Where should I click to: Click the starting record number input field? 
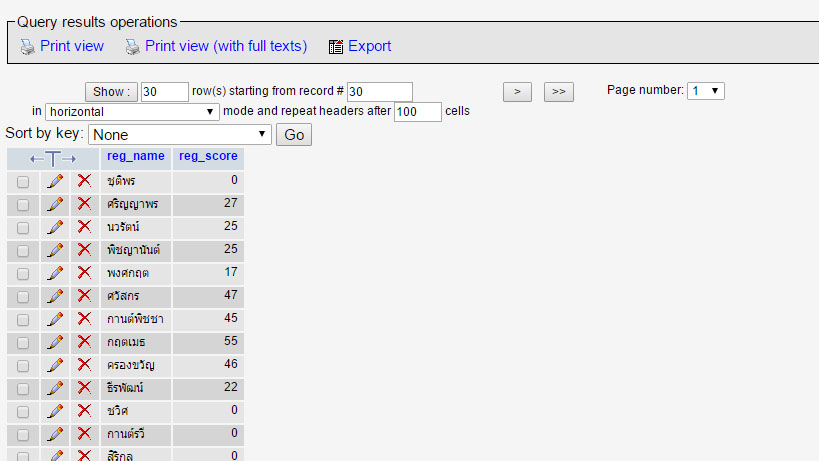click(x=380, y=92)
